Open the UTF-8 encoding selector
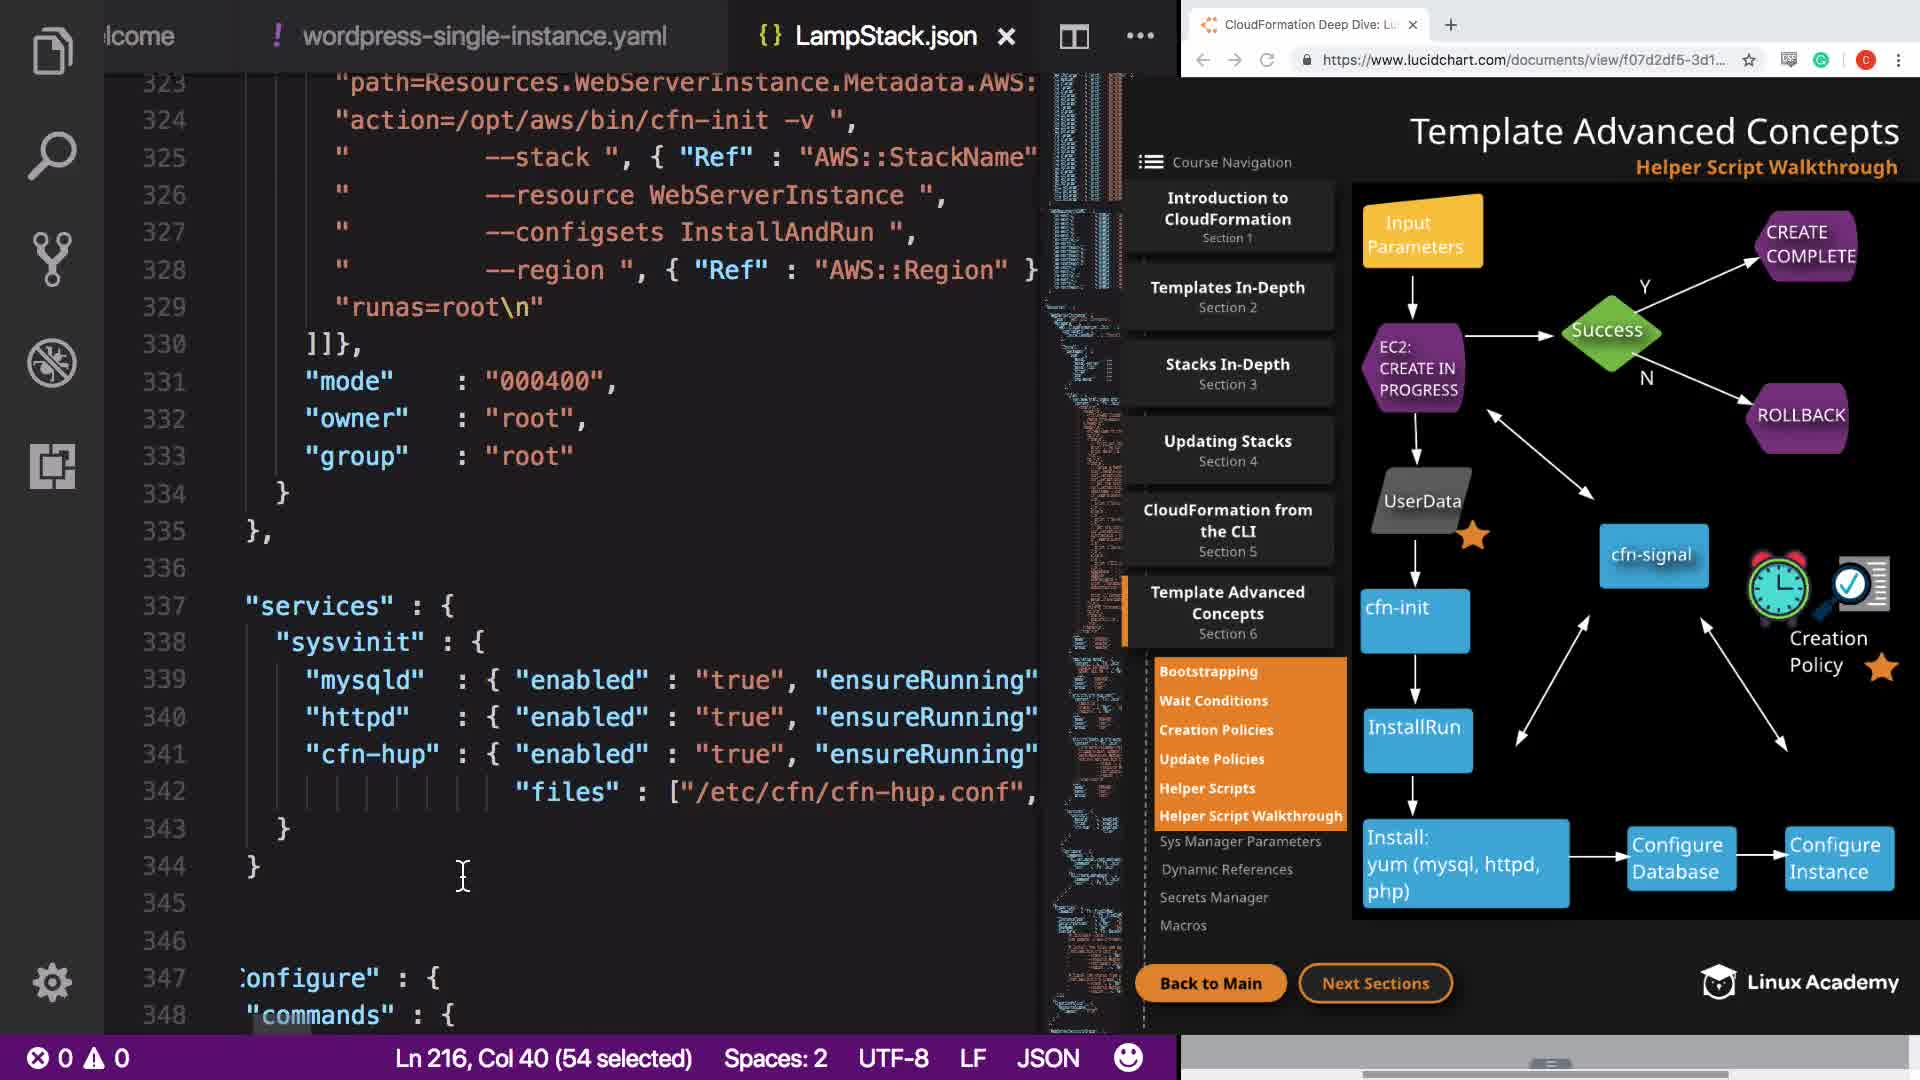The image size is (1920, 1080). coord(893,1058)
